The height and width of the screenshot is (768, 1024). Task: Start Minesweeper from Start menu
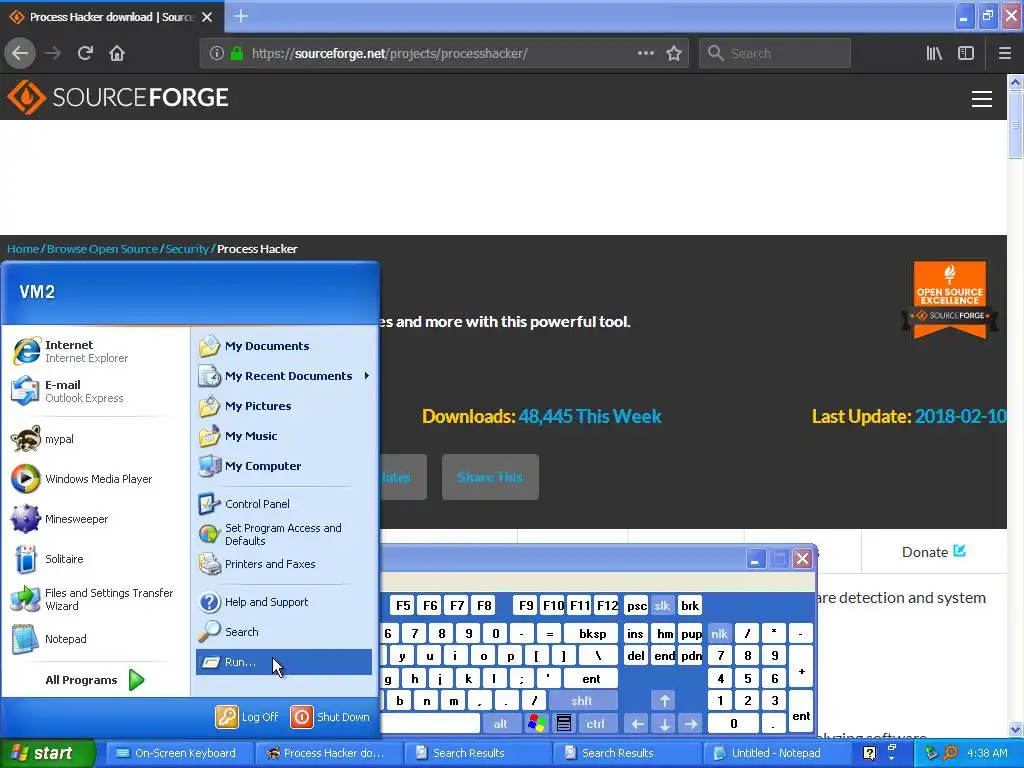click(x=95, y=519)
